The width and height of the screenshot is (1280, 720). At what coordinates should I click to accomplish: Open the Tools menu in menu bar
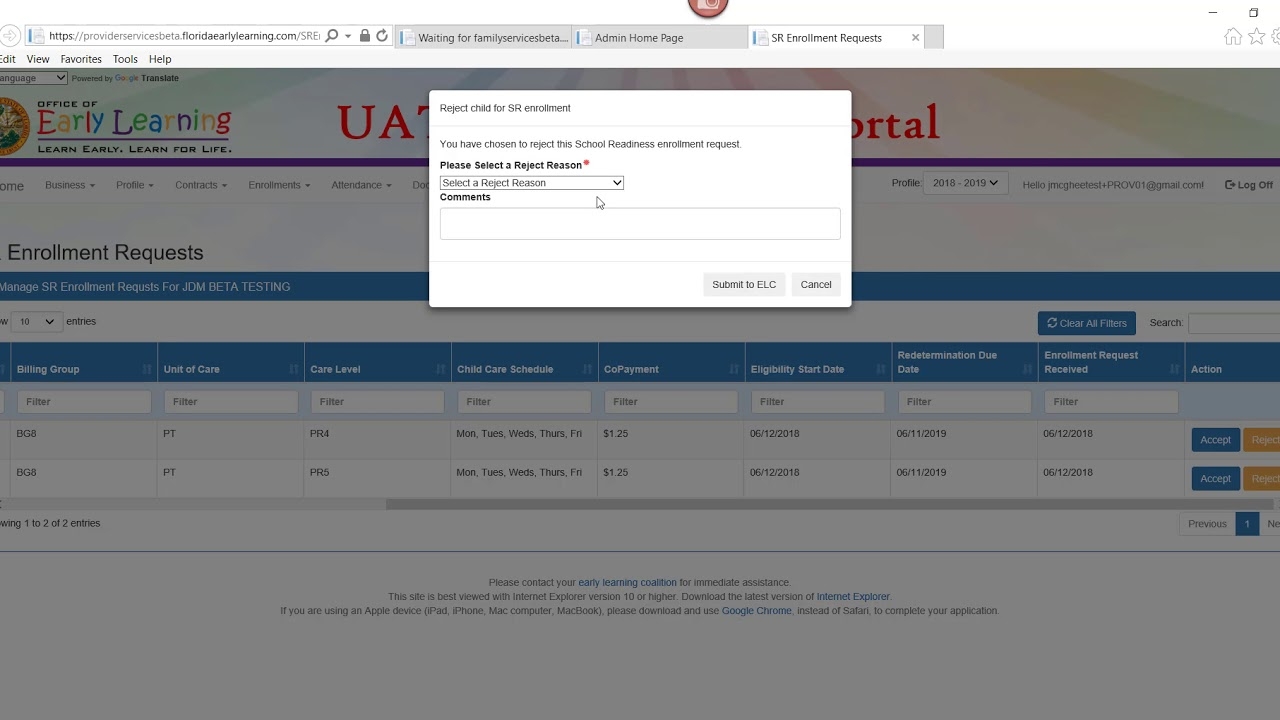click(x=125, y=59)
